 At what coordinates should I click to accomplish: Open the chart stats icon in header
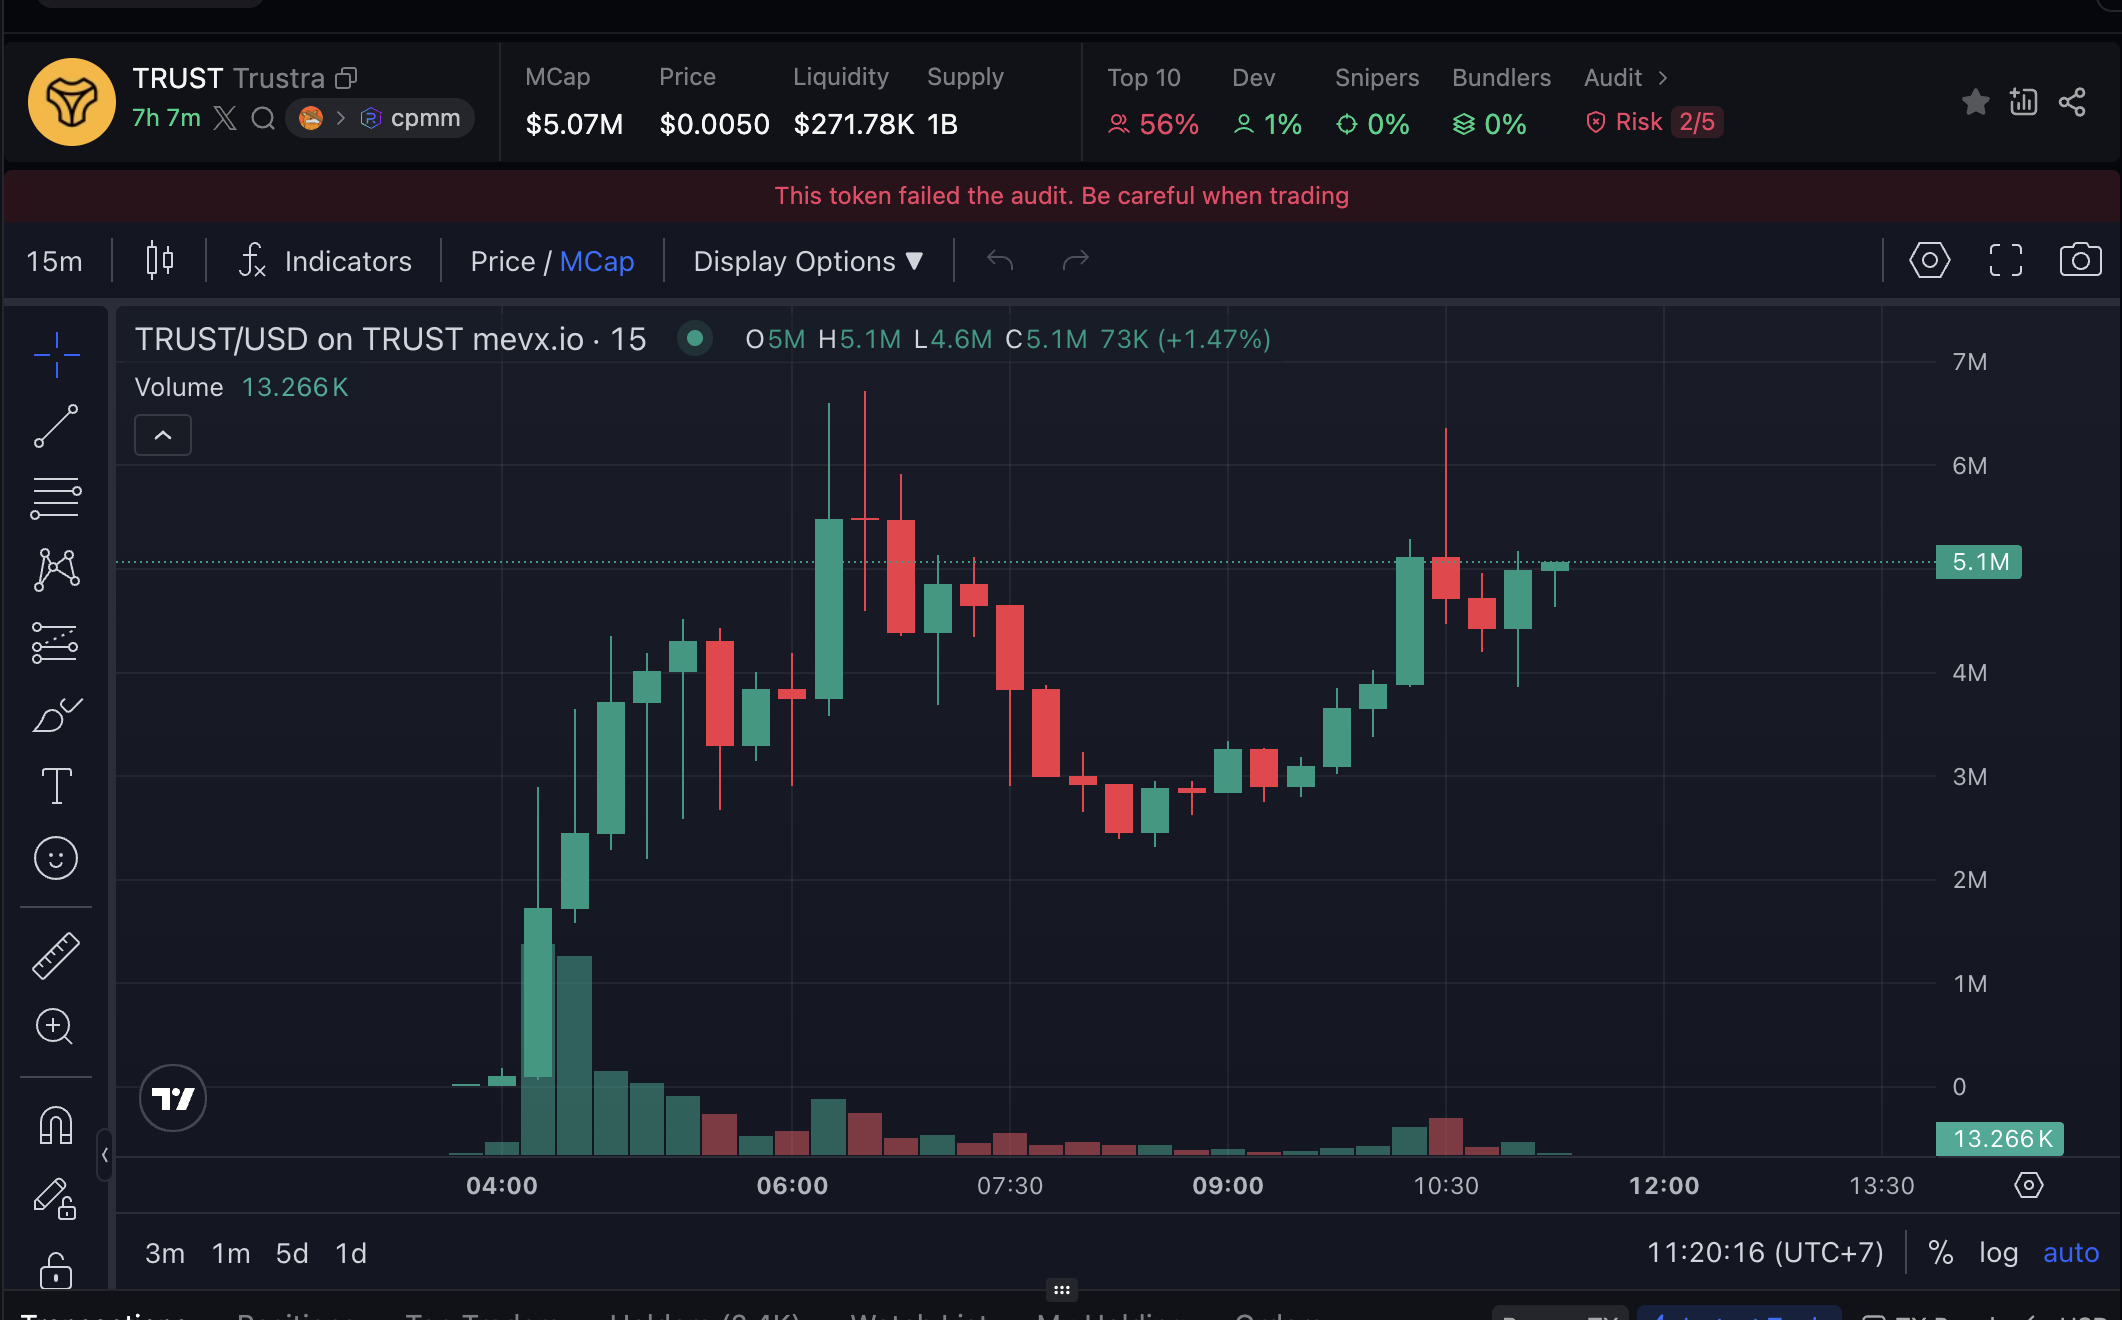pos(2023,102)
